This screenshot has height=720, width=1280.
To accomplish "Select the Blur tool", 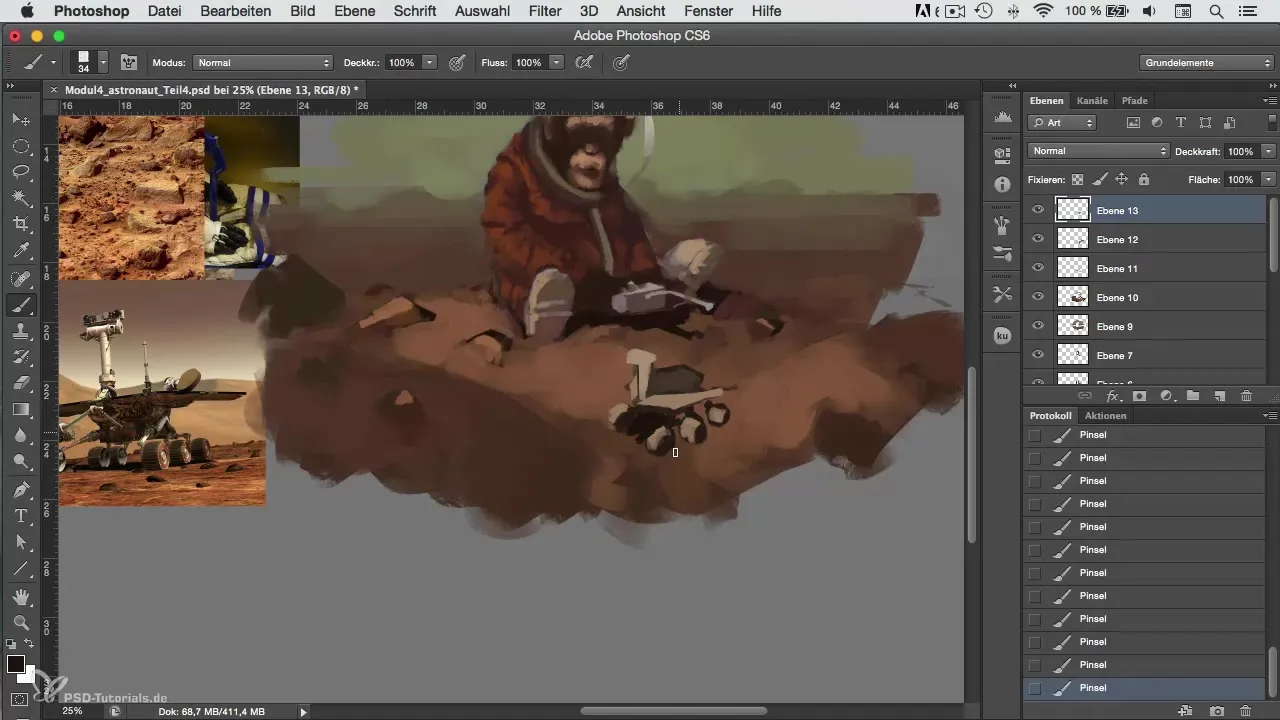I will click(x=20, y=435).
